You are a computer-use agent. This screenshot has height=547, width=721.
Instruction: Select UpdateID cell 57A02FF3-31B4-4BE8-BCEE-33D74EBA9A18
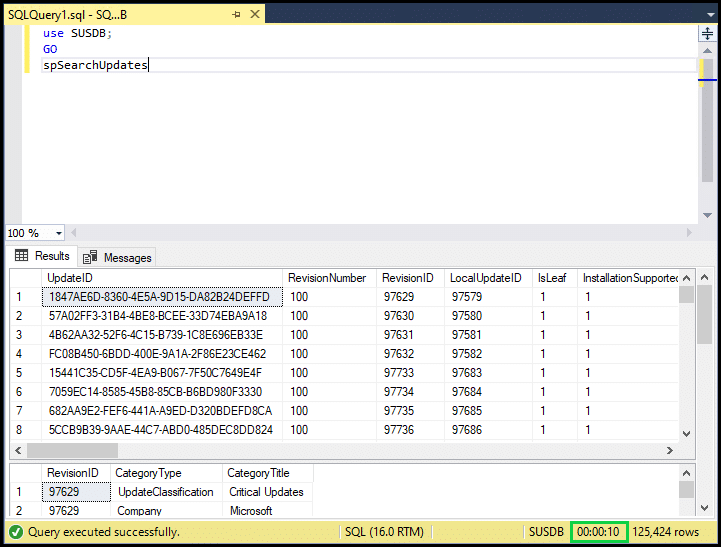[162, 316]
